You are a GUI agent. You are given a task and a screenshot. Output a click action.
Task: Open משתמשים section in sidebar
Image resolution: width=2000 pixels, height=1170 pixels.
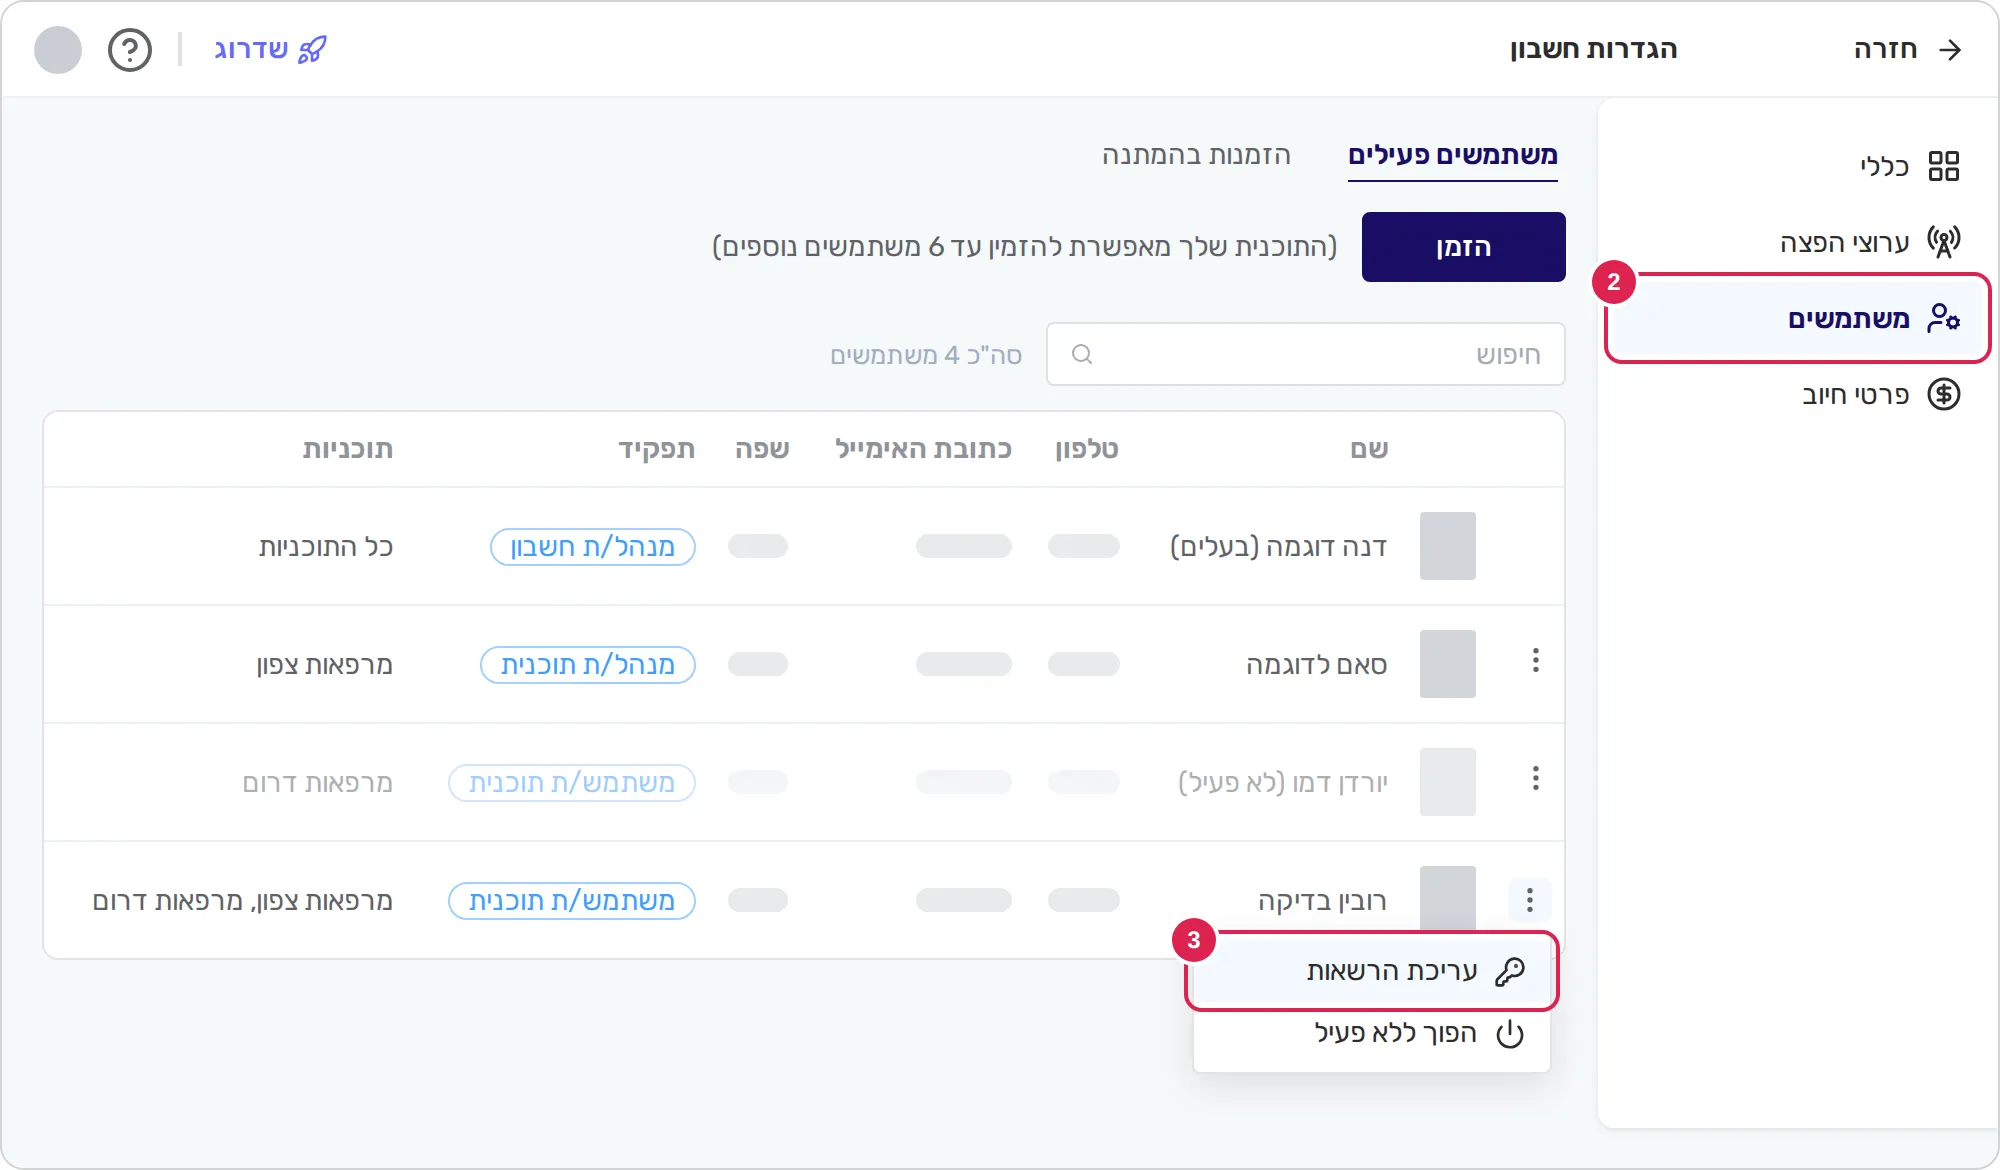(1797, 318)
